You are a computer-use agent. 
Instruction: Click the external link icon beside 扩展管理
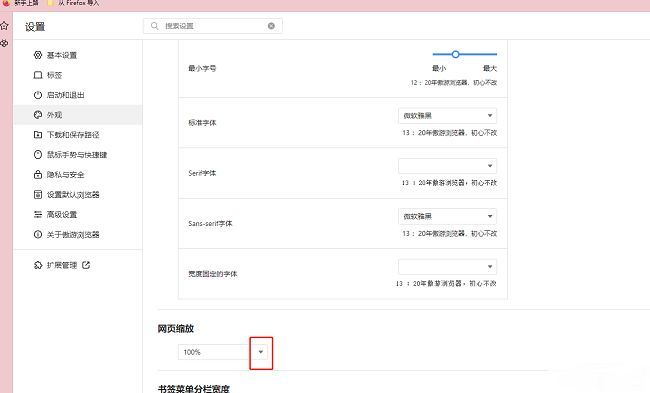tap(86, 265)
